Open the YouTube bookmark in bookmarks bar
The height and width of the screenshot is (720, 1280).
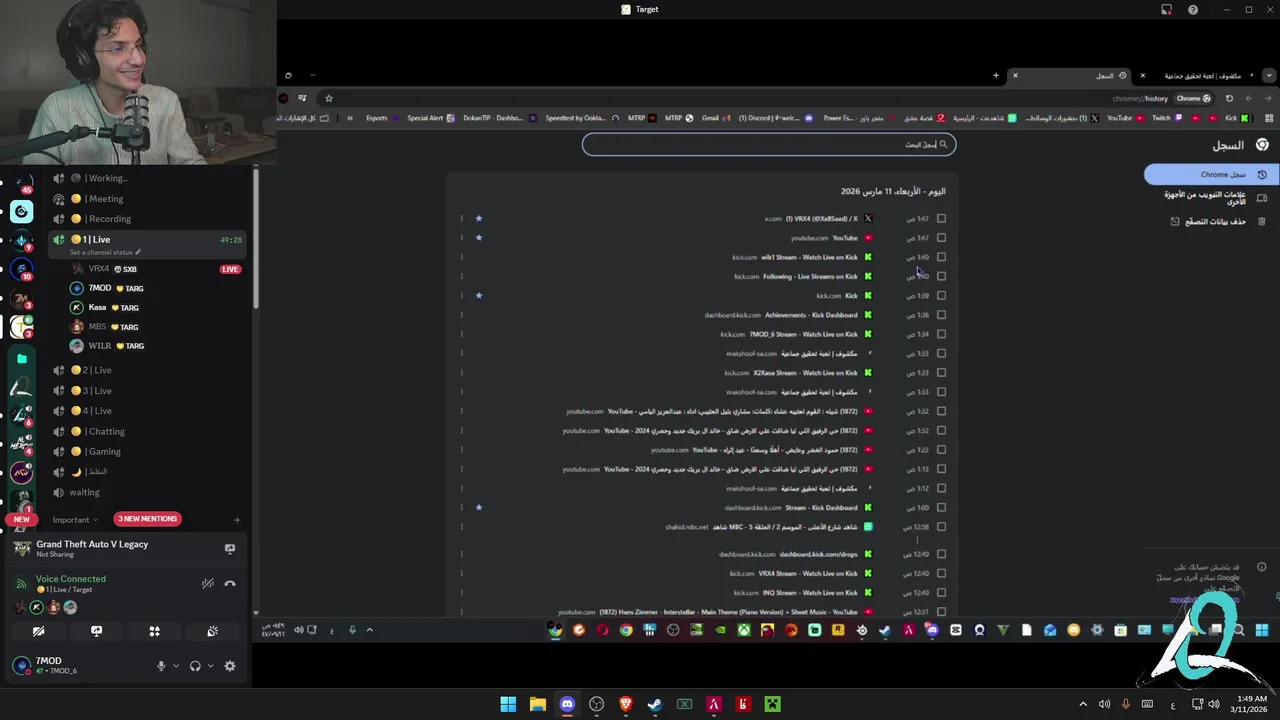tap(1125, 118)
